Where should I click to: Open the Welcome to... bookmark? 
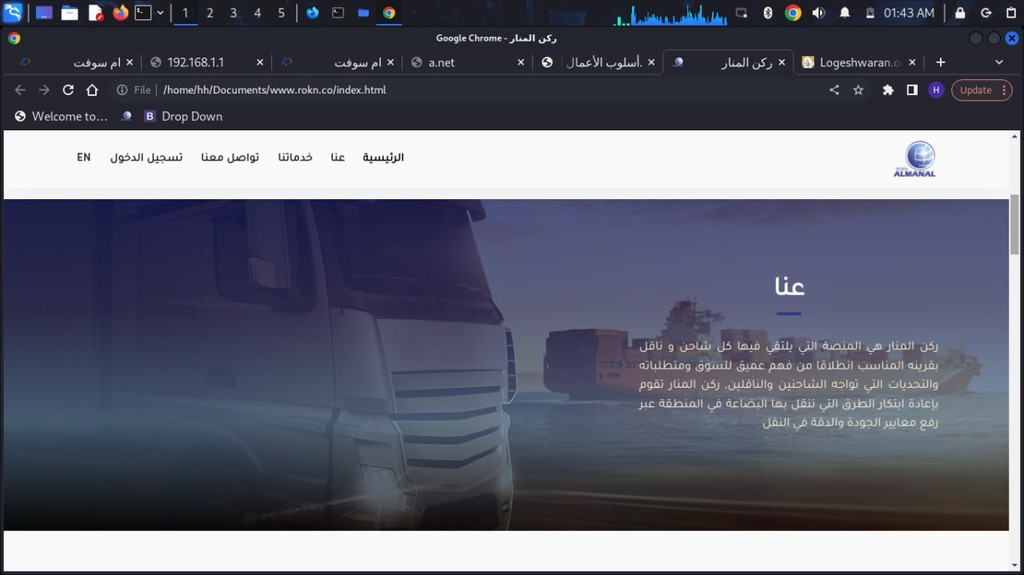[x=61, y=116]
